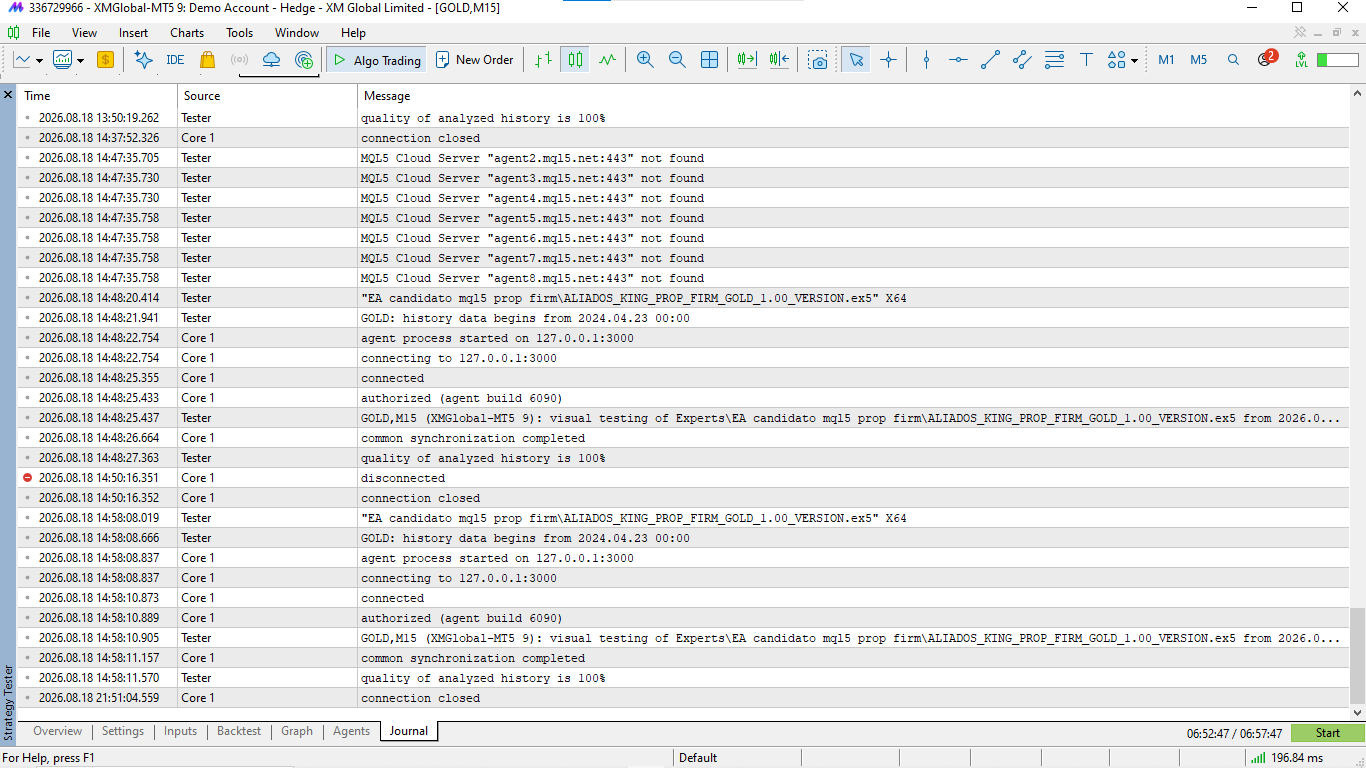1366x768 pixels.
Task: Open the toolbar search magnifier
Action: coord(1233,60)
